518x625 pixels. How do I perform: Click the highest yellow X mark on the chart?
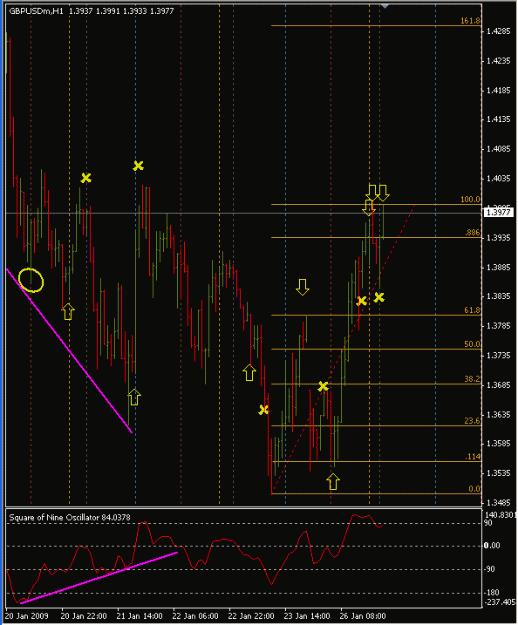(x=138, y=165)
